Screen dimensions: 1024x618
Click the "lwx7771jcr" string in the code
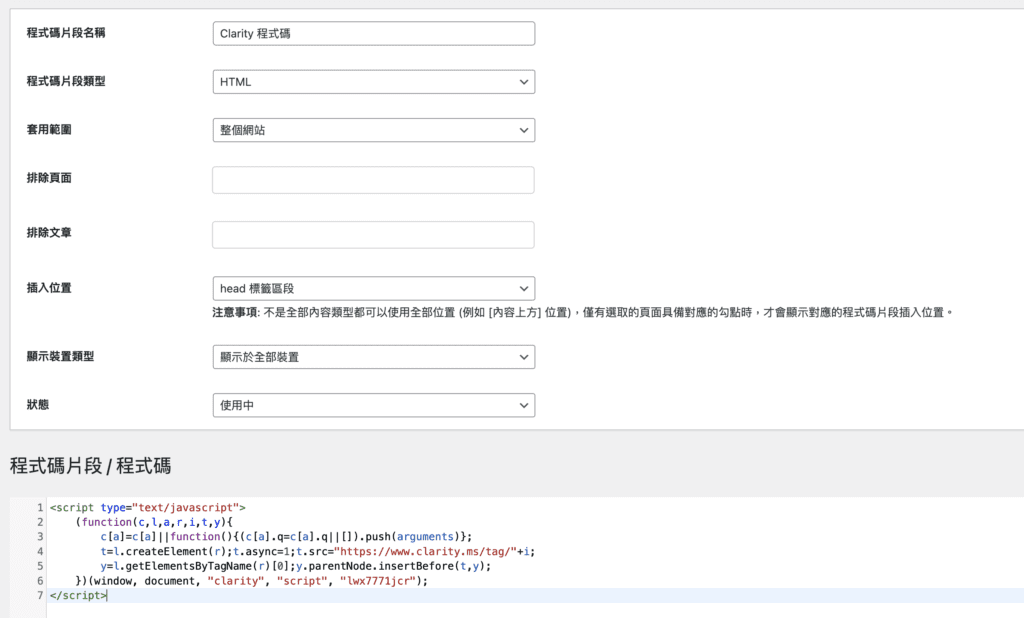(380, 580)
